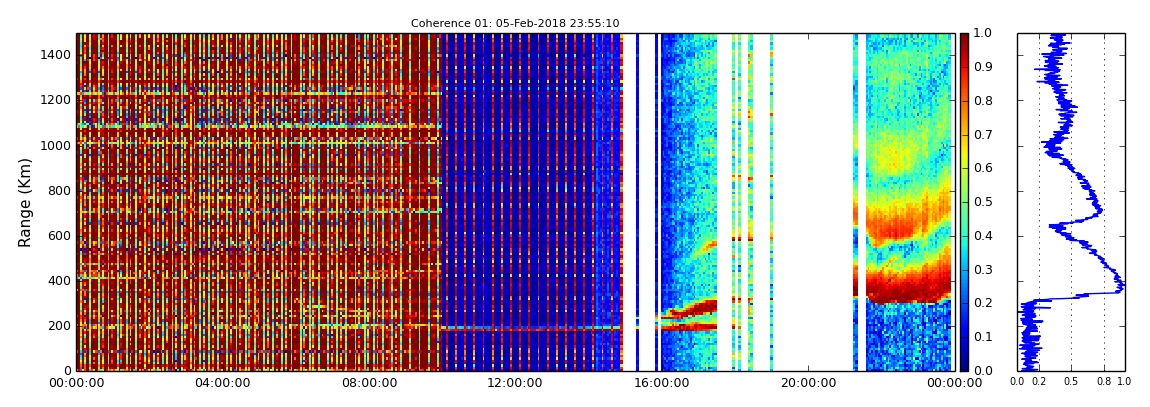Click the 20:00:00 time axis tick label
The width and height of the screenshot is (1150, 407).
pos(806,383)
